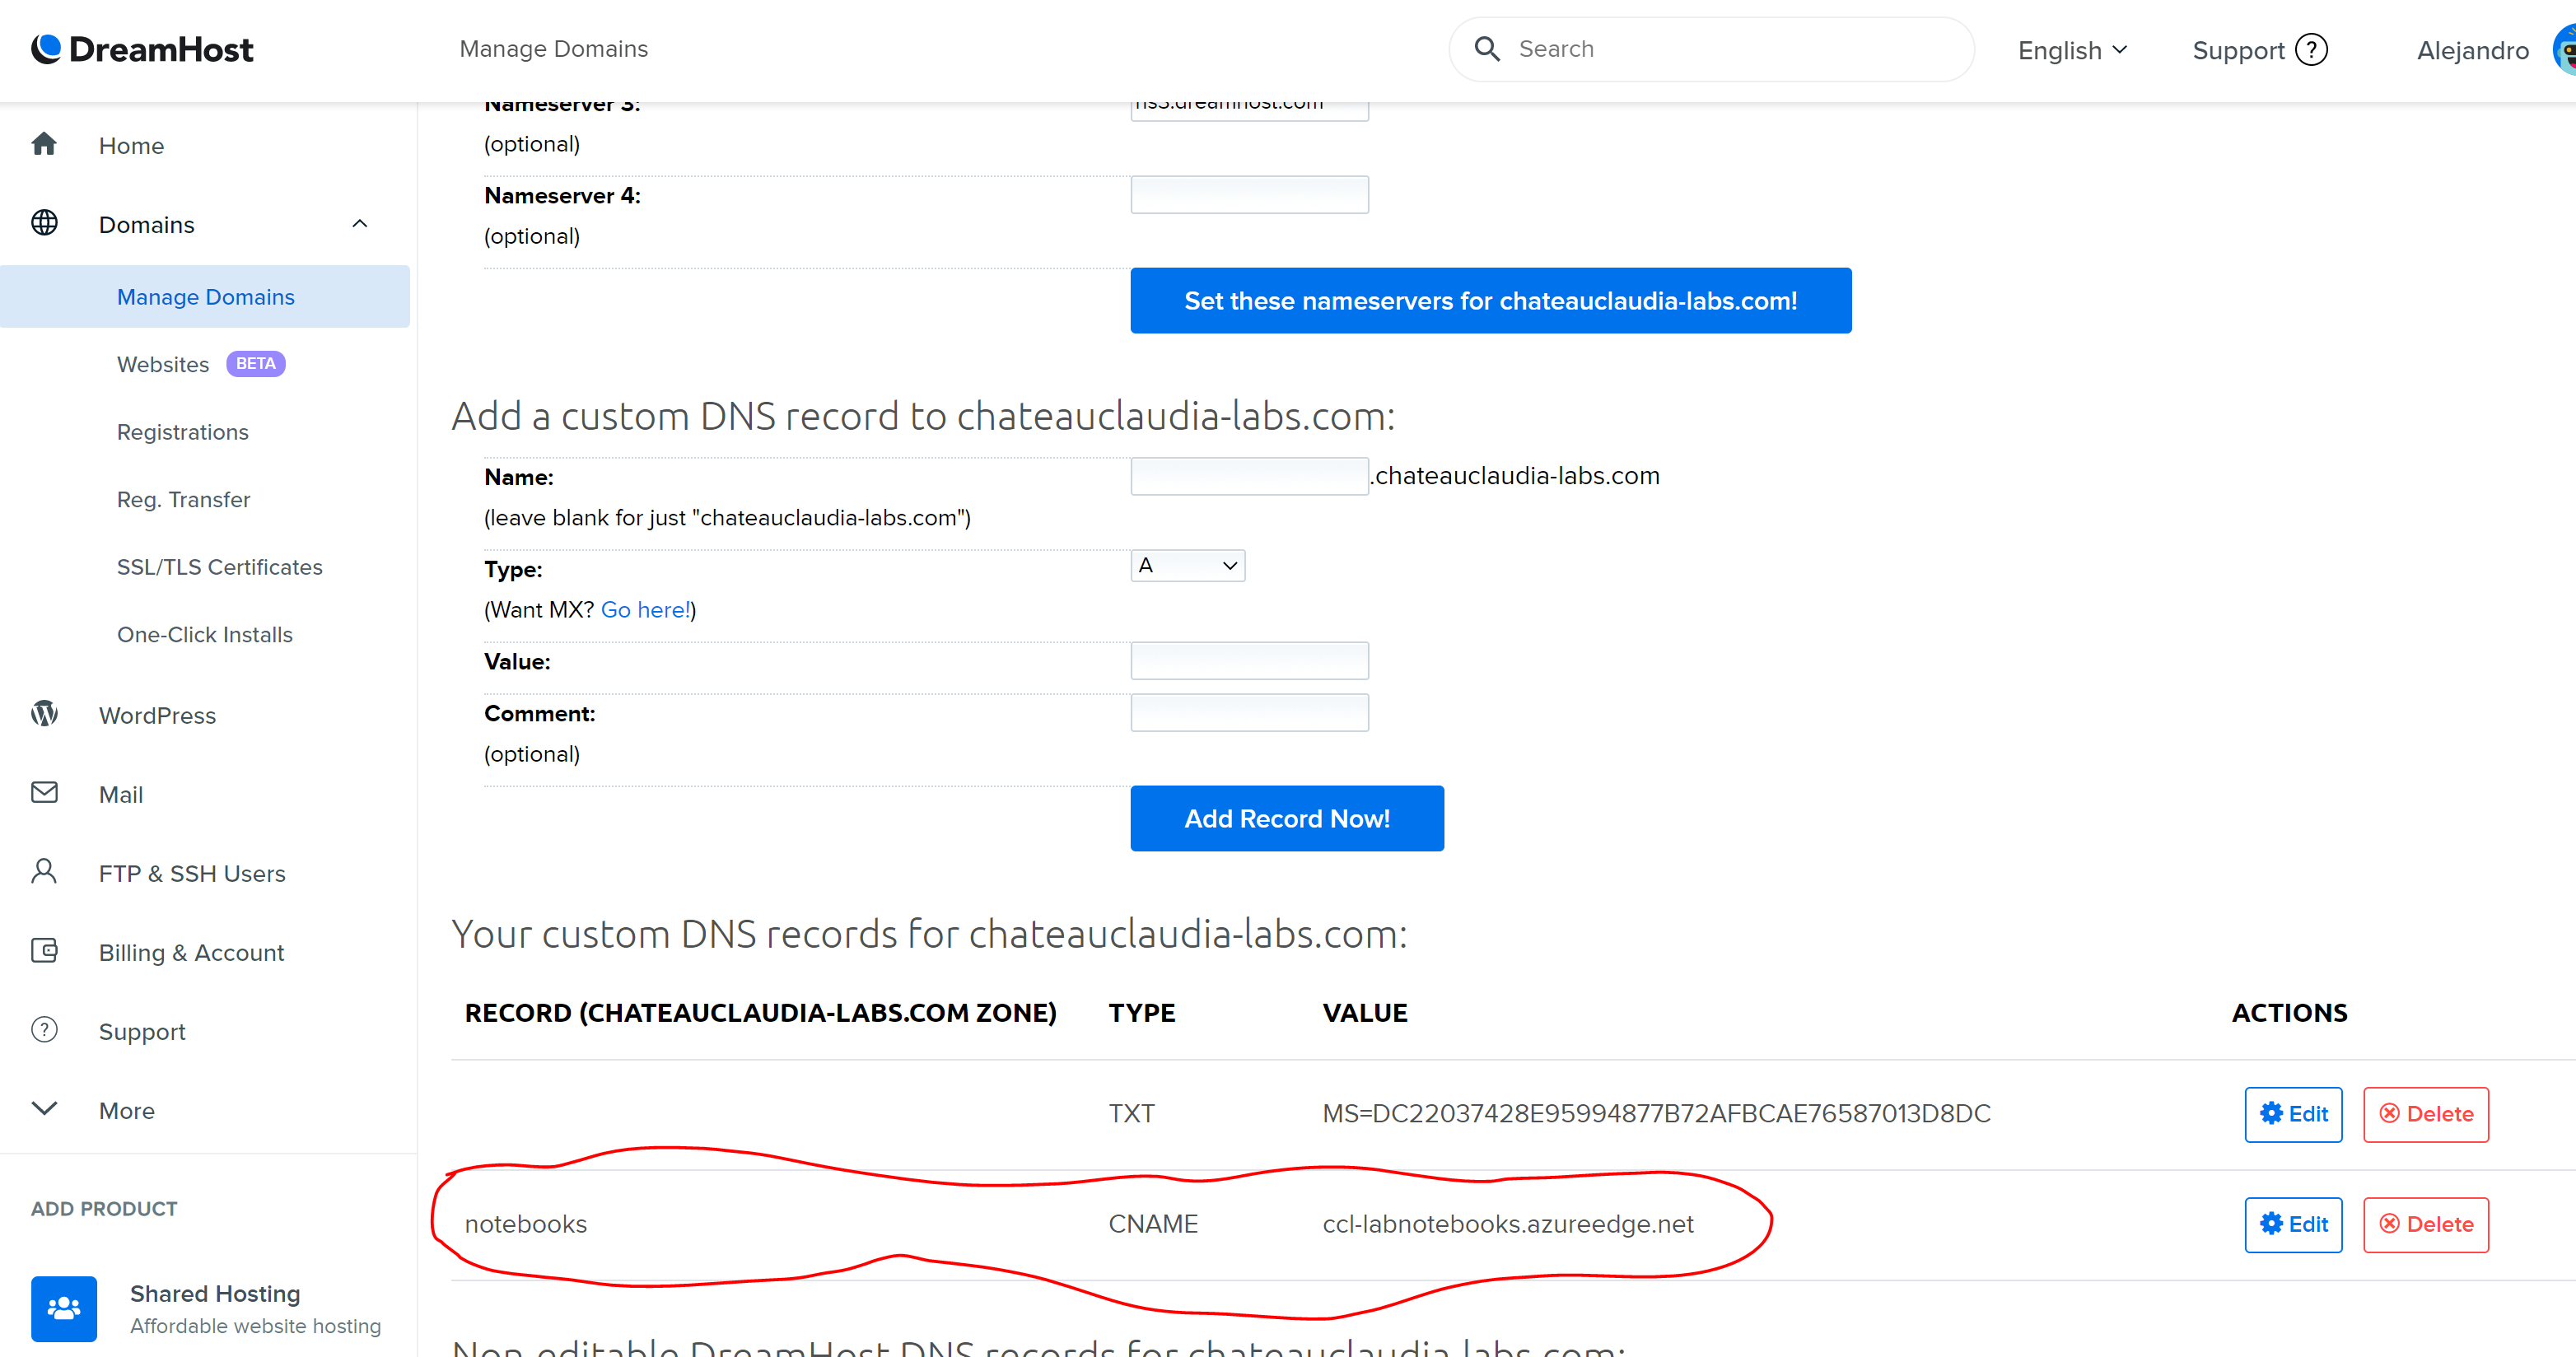
Task: Click the Support question mark icon in header
Action: [x=2311, y=50]
